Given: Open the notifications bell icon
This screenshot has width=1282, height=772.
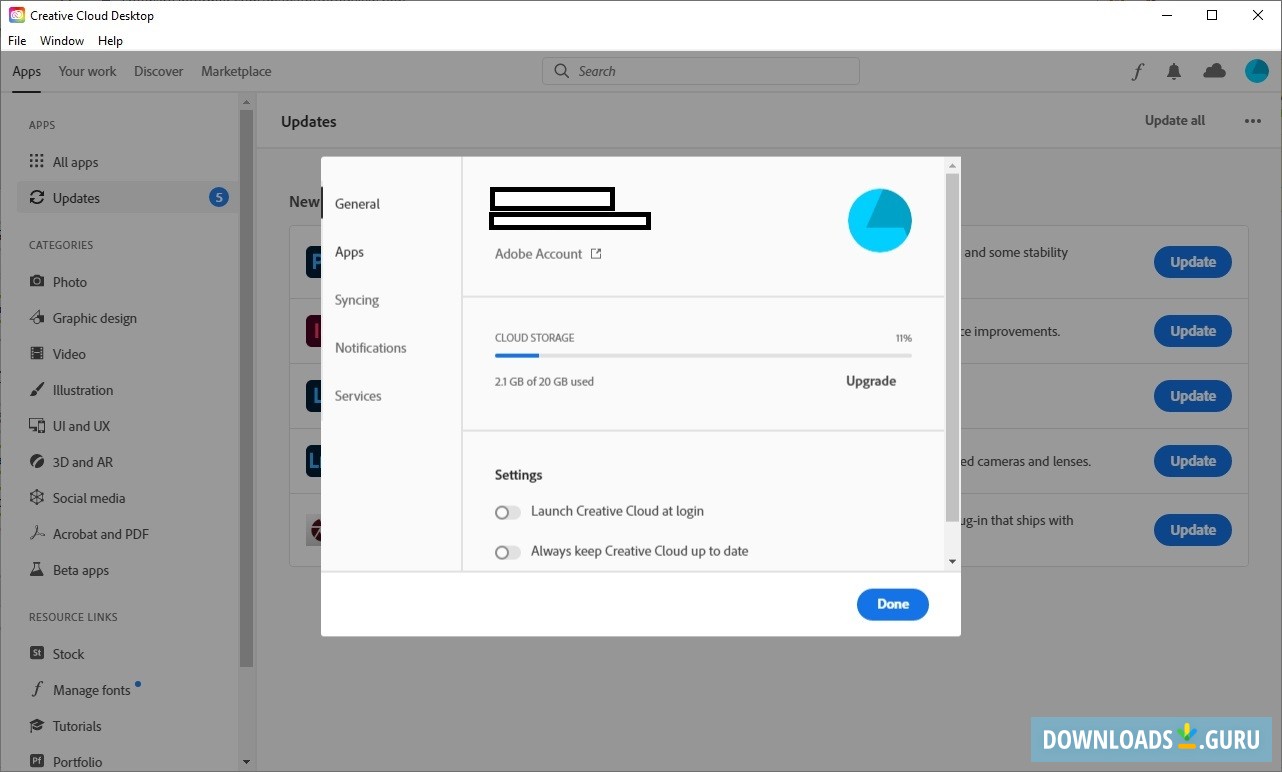Looking at the screenshot, I should pyautogui.click(x=1174, y=71).
